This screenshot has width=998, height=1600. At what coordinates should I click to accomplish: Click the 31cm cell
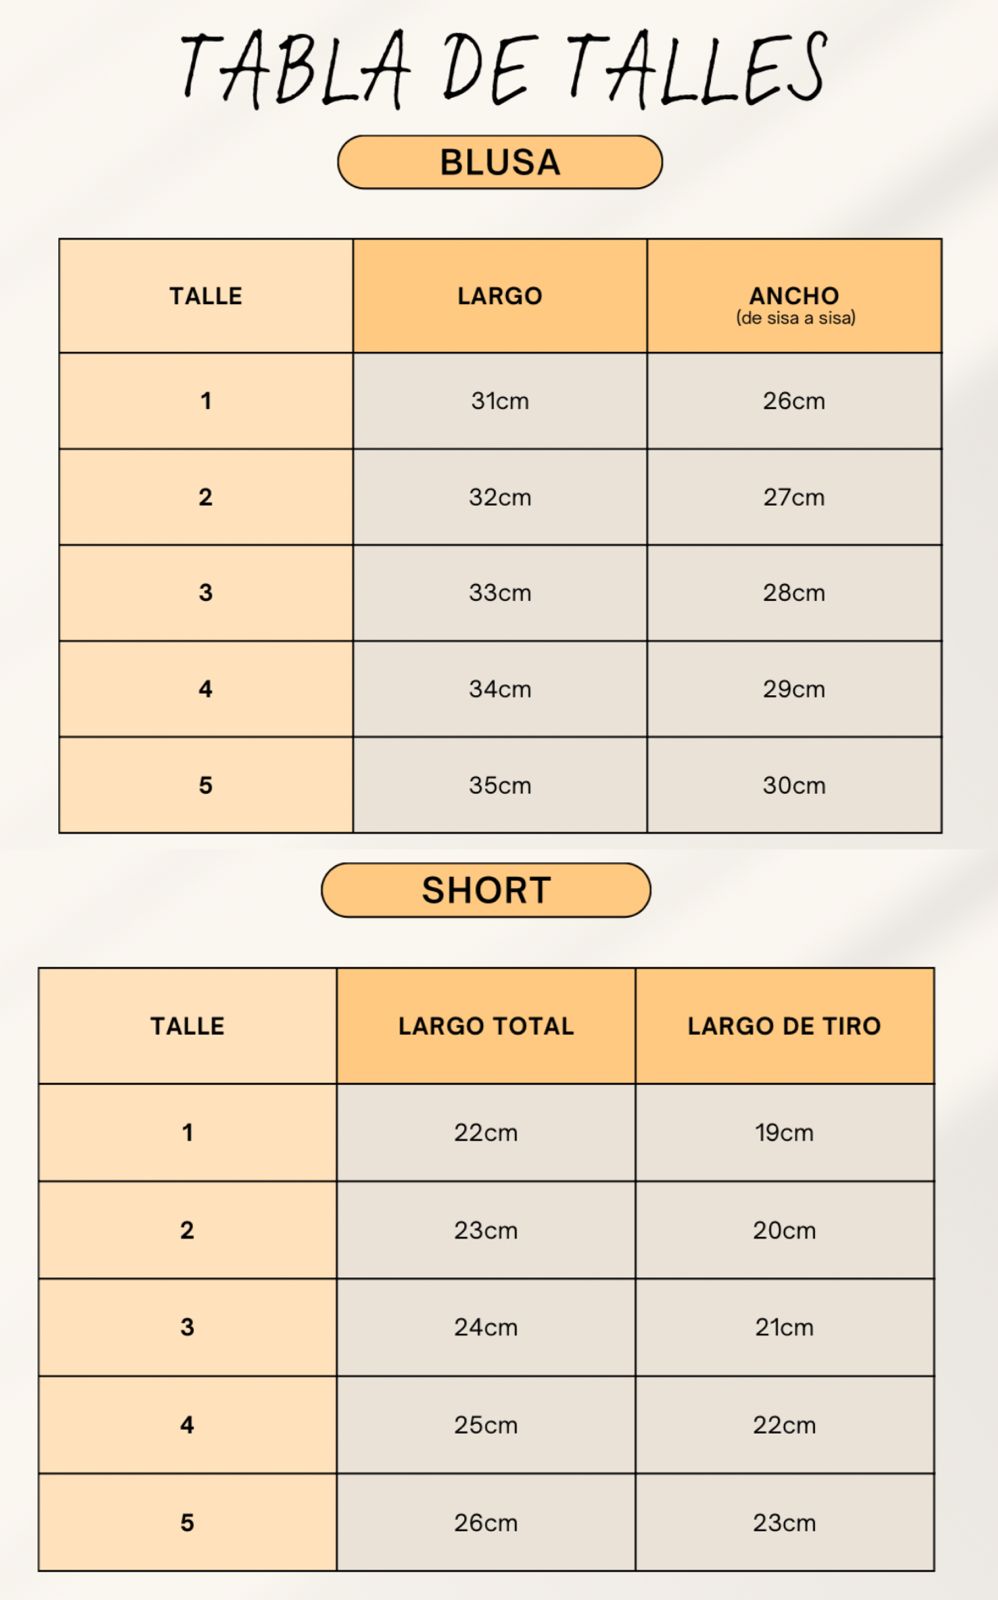tap(500, 401)
